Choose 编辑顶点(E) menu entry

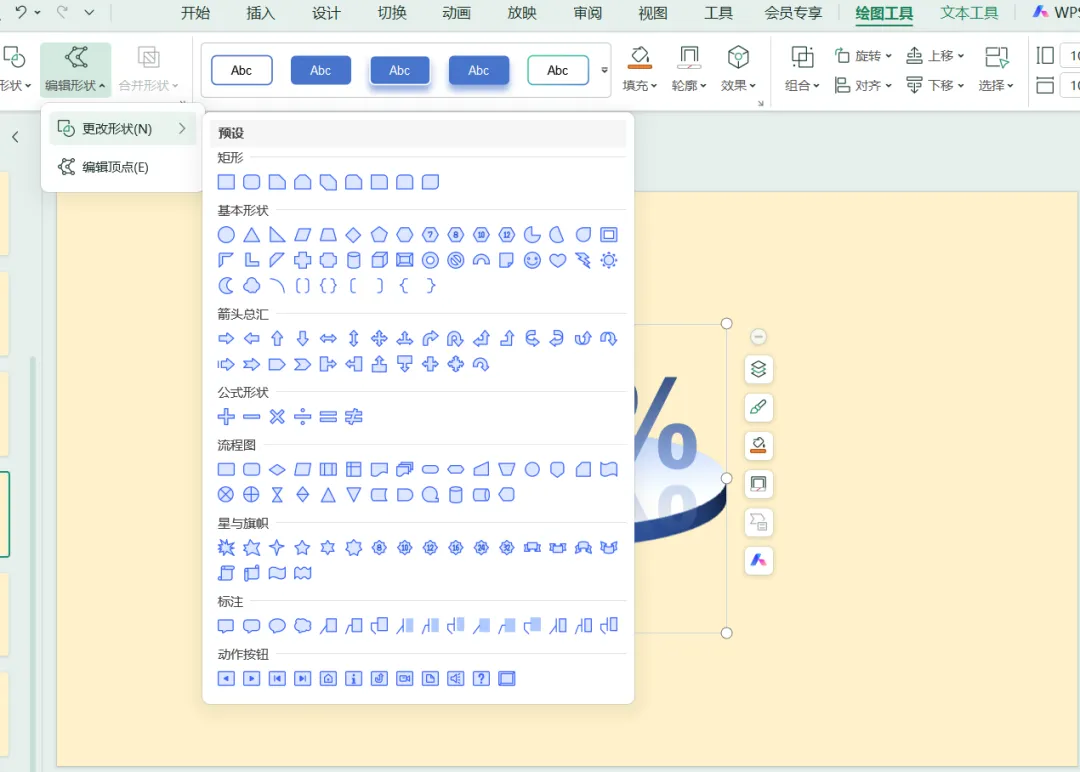click(x=122, y=167)
